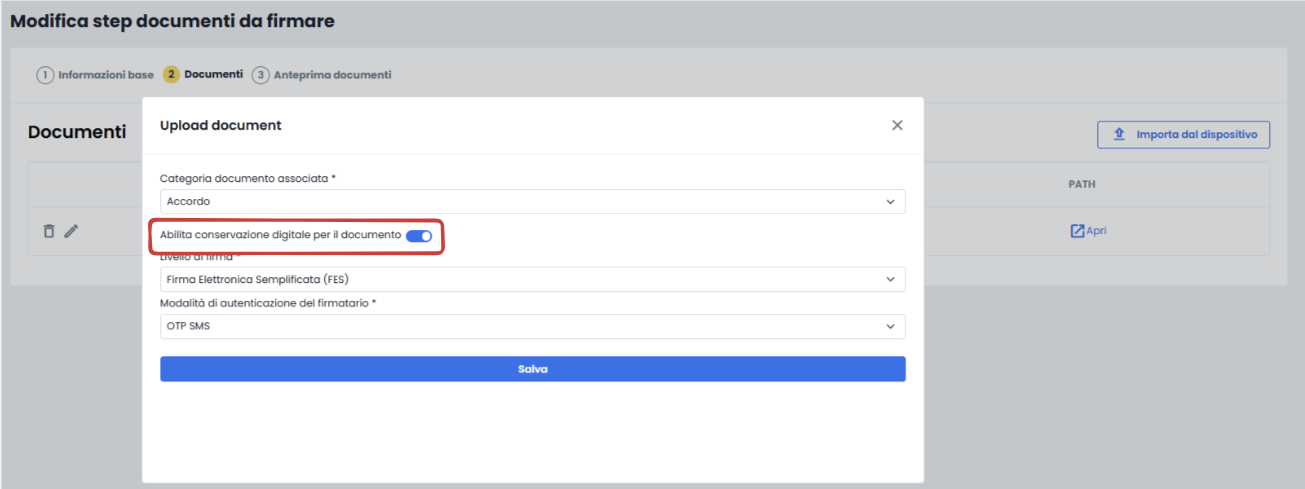Disable digital conservation toggle for the document
1305x489 pixels.
pyautogui.click(x=419, y=235)
